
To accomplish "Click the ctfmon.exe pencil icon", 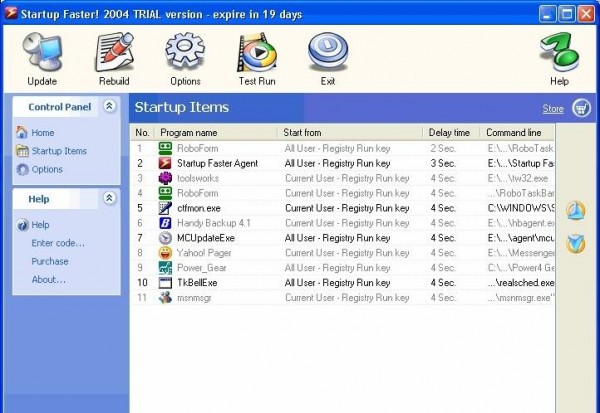I will [165, 208].
